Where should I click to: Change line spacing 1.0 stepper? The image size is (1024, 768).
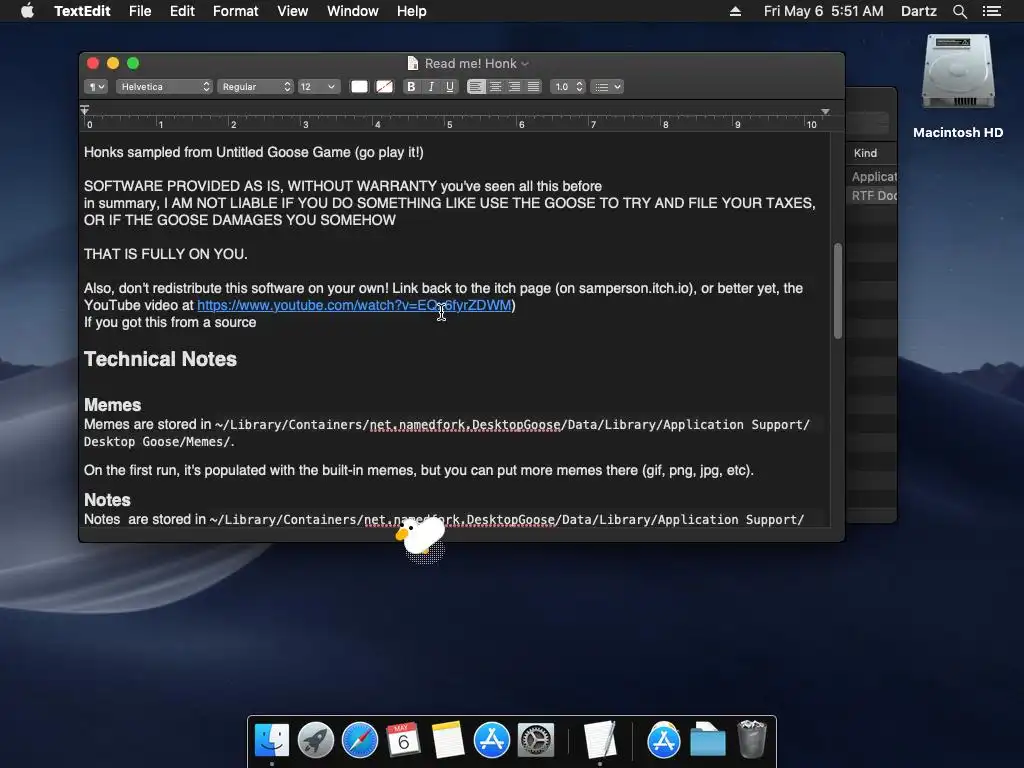(x=568, y=86)
